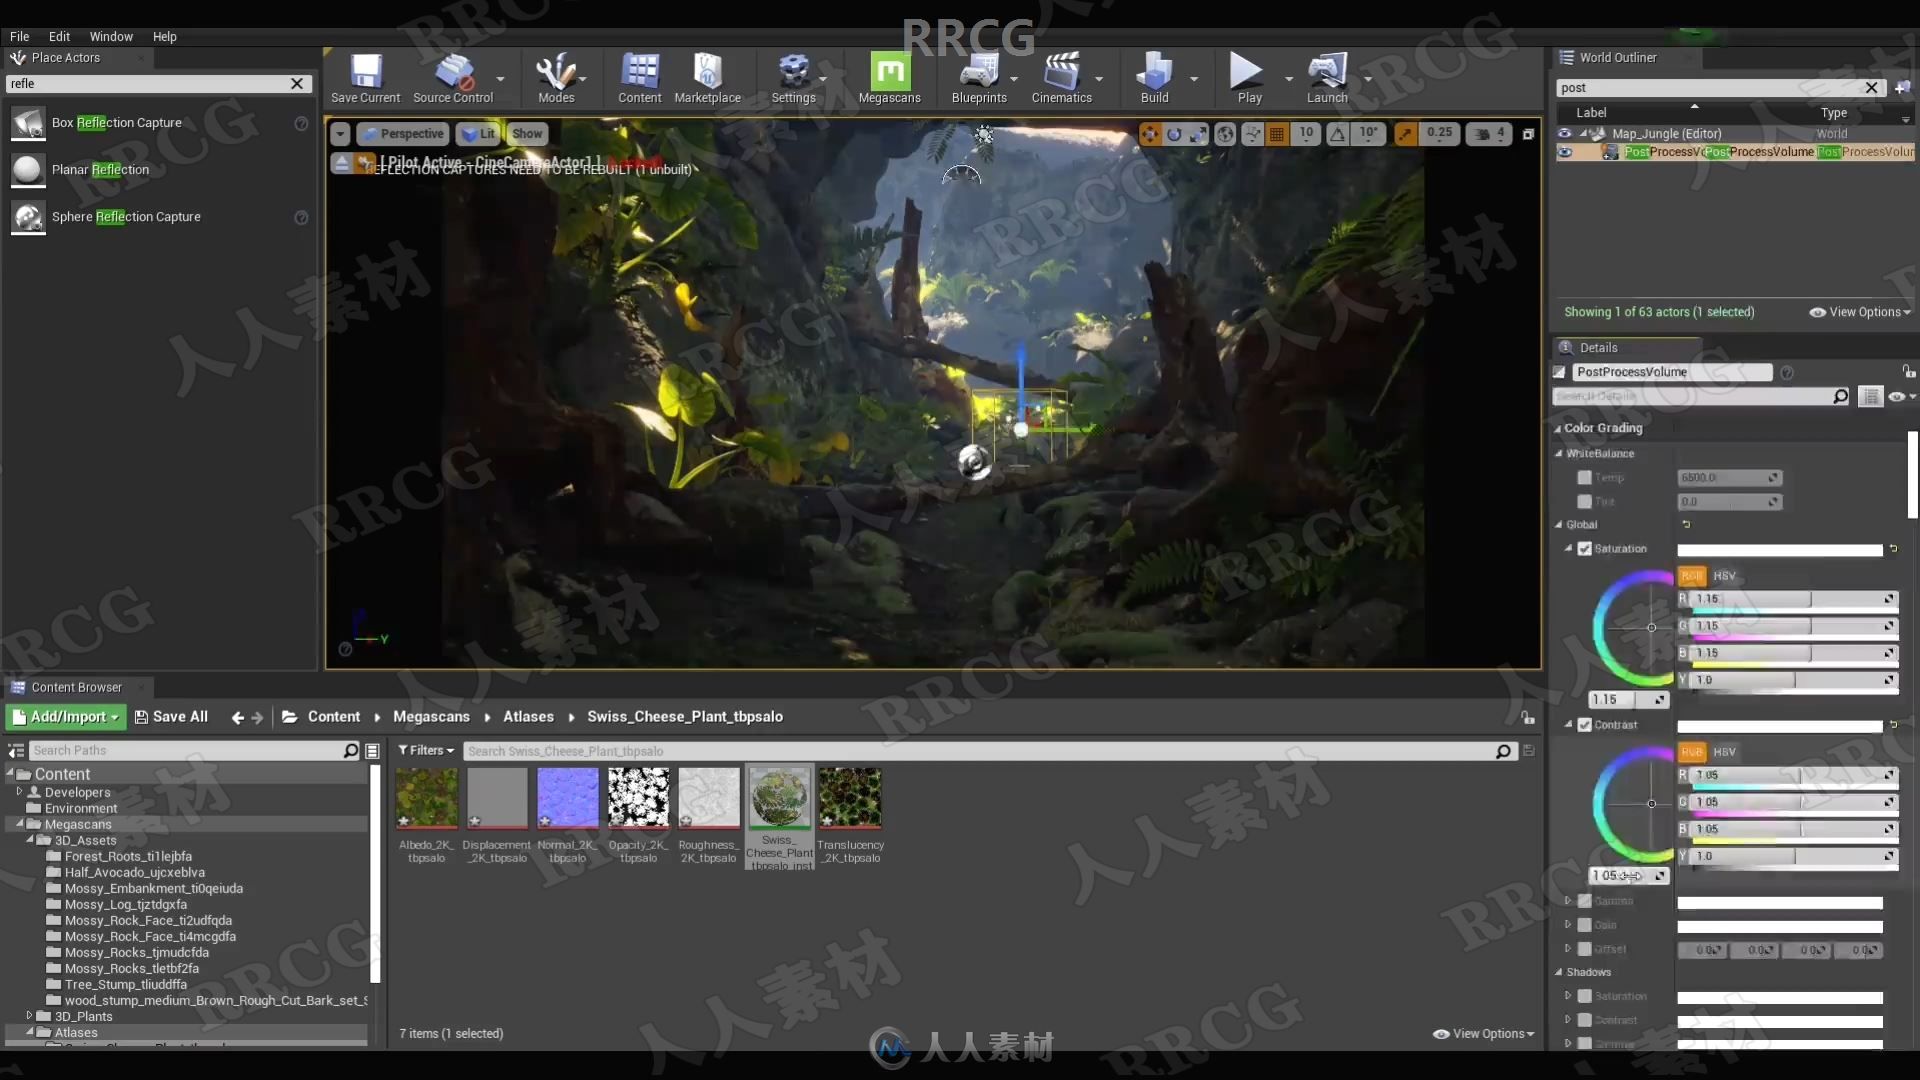Toggle the Saturation checkbox in Global
Screen dimensions: 1920x1080
pos(1585,547)
